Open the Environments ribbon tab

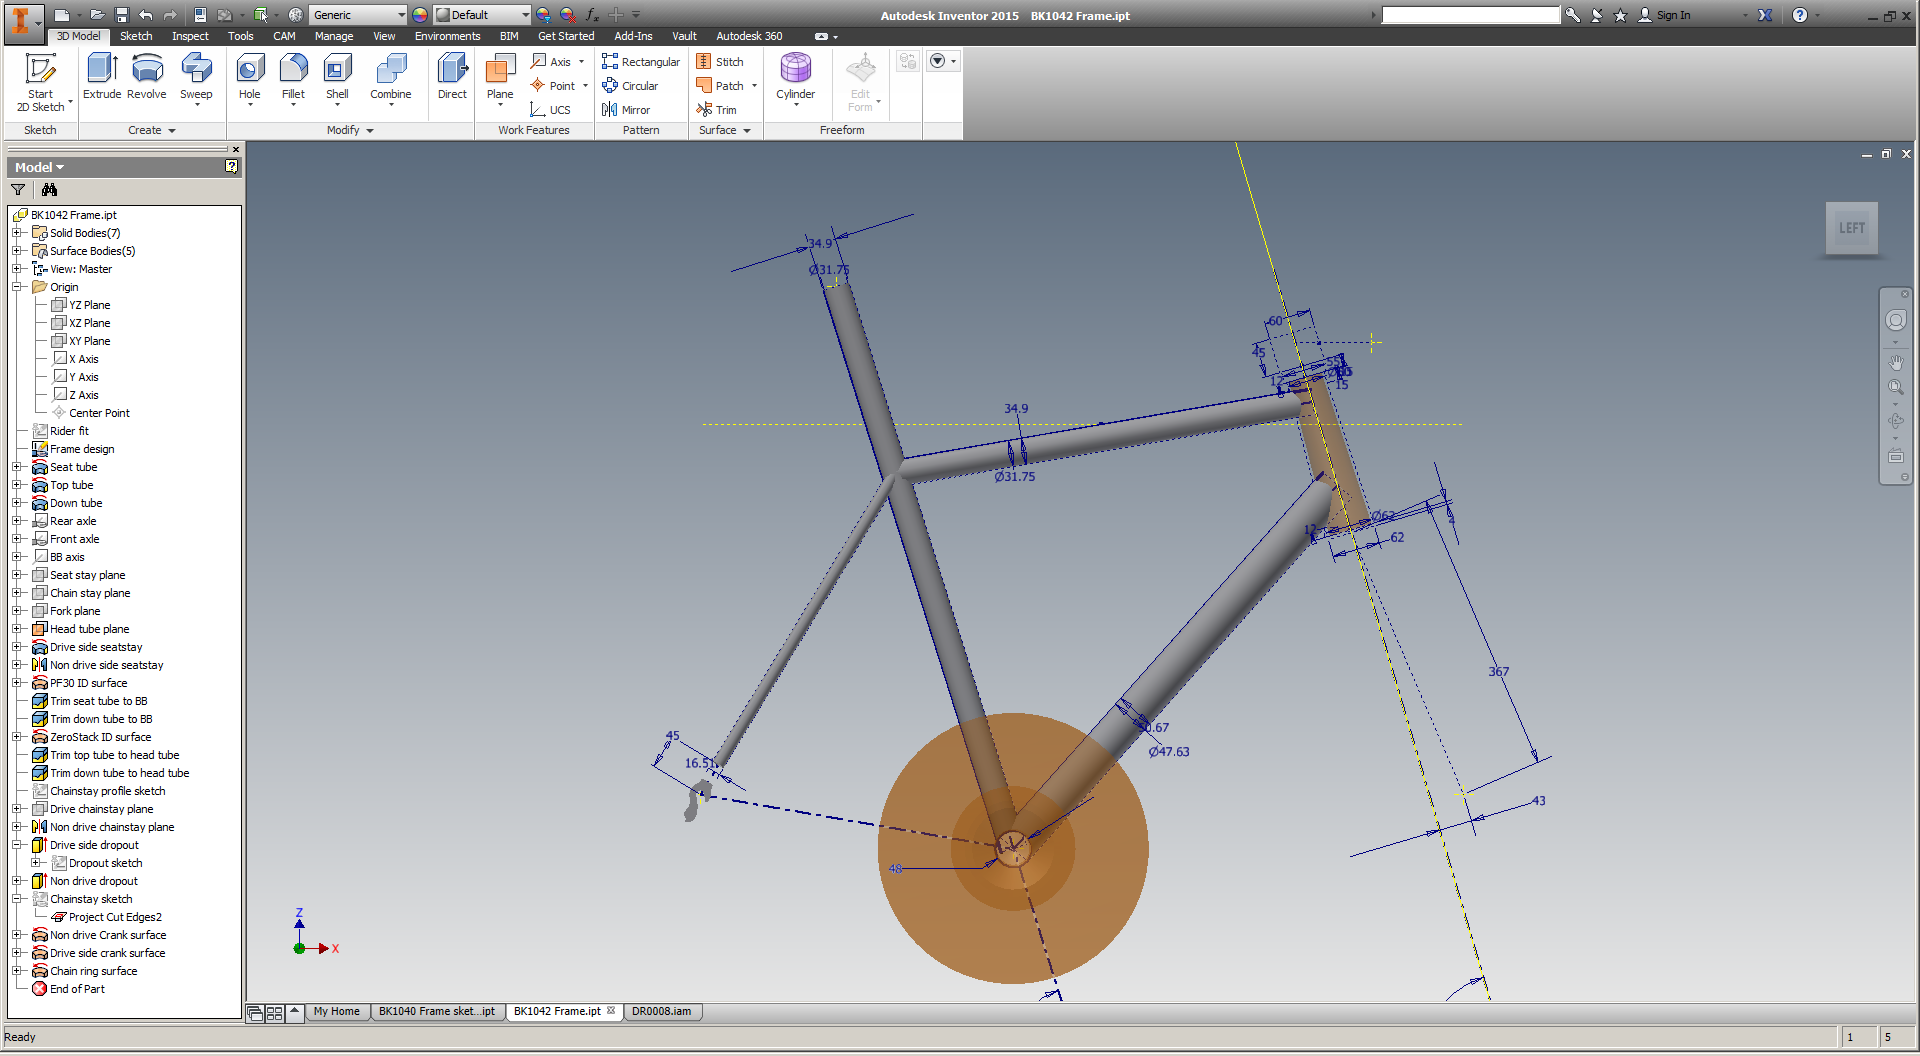[447, 36]
